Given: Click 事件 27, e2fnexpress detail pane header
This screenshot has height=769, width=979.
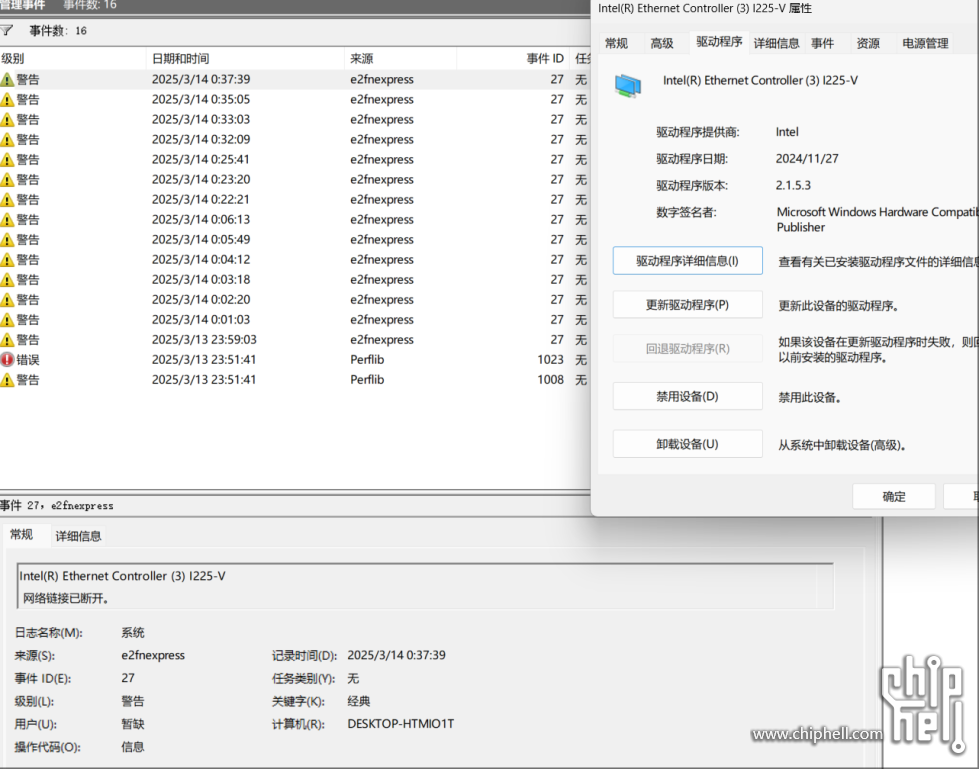Looking at the screenshot, I should coord(56,506).
